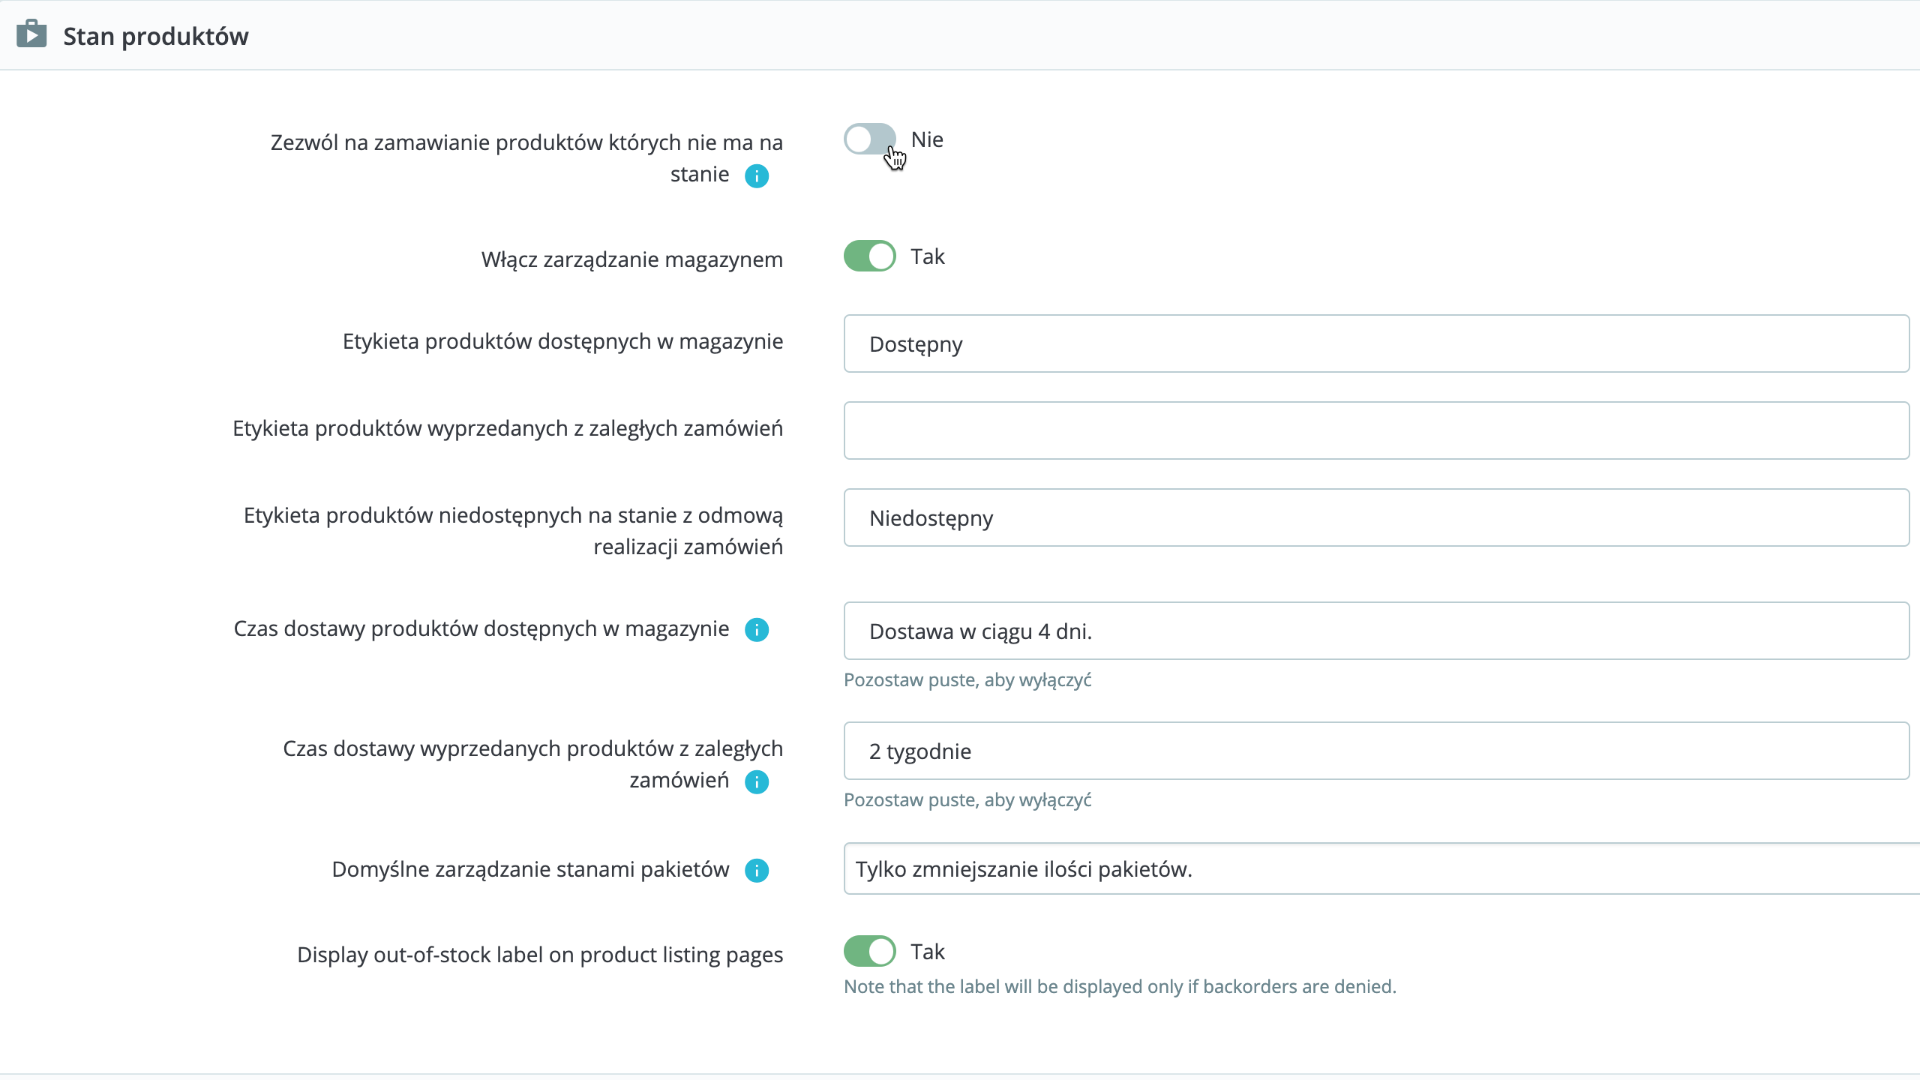The image size is (1920, 1080).
Task: Click info icon next to backorder delivery time
Action: [x=757, y=782]
